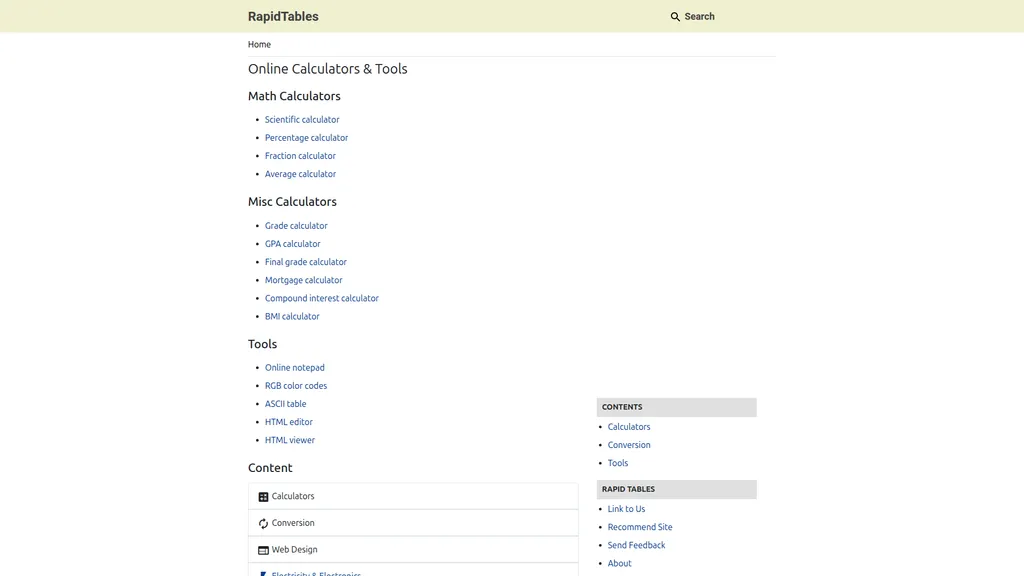The height and width of the screenshot is (576, 1024).
Task: Open Compound interest calculator link
Action: coord(321,298)
